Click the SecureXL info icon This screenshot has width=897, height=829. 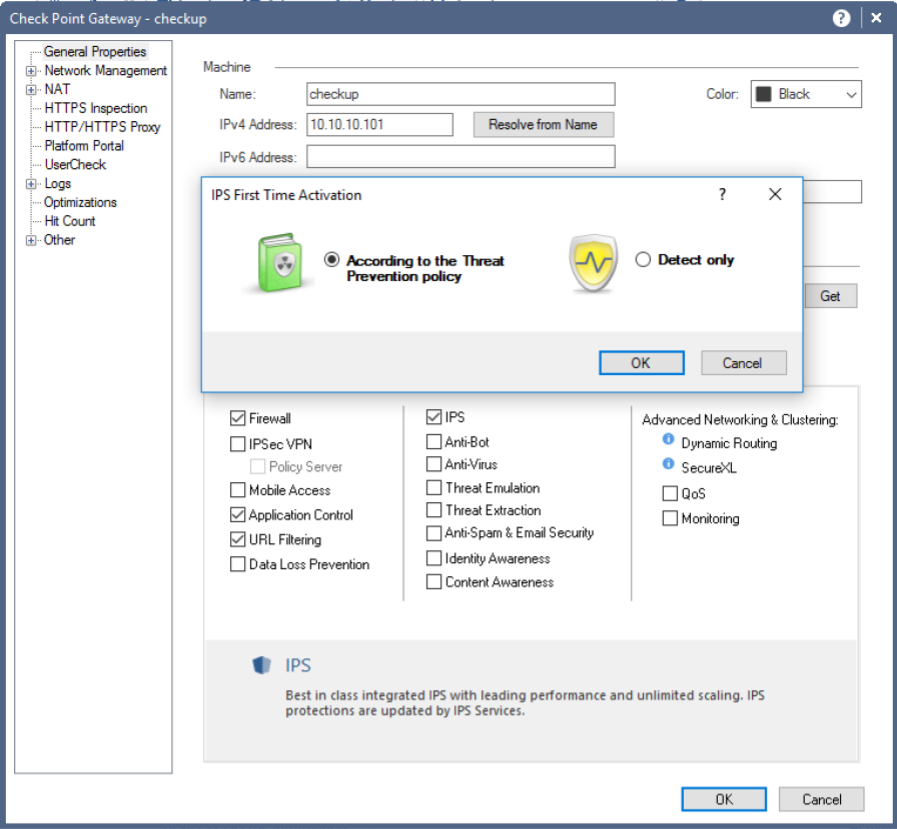pyautogui.click(x=668, y=463)
